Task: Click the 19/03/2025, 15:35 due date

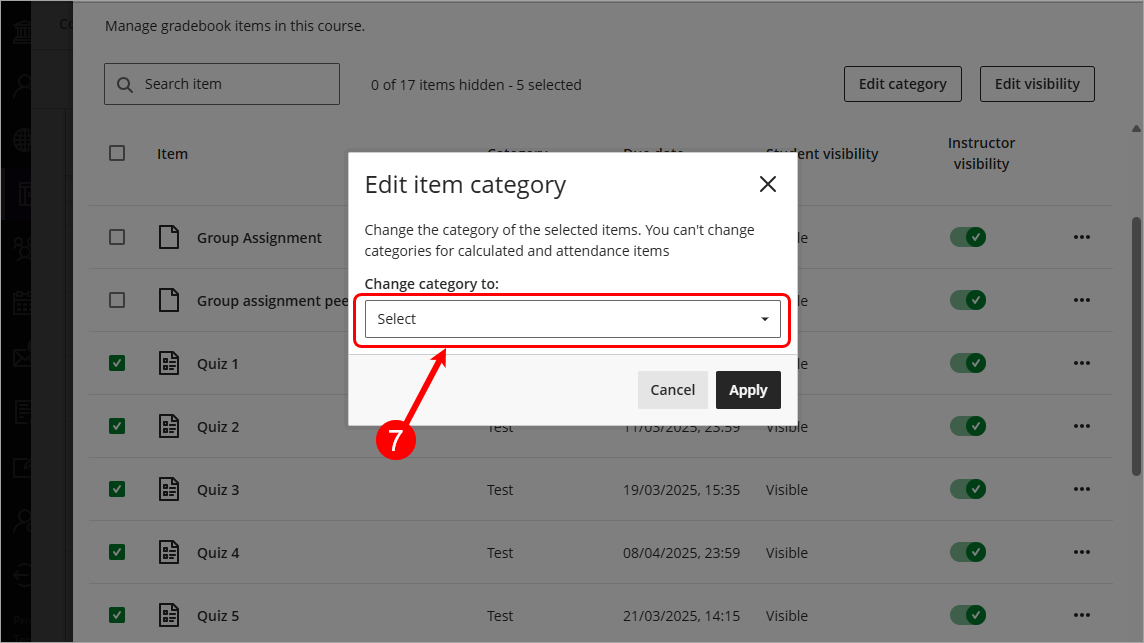Action: [x=681, y=490]
